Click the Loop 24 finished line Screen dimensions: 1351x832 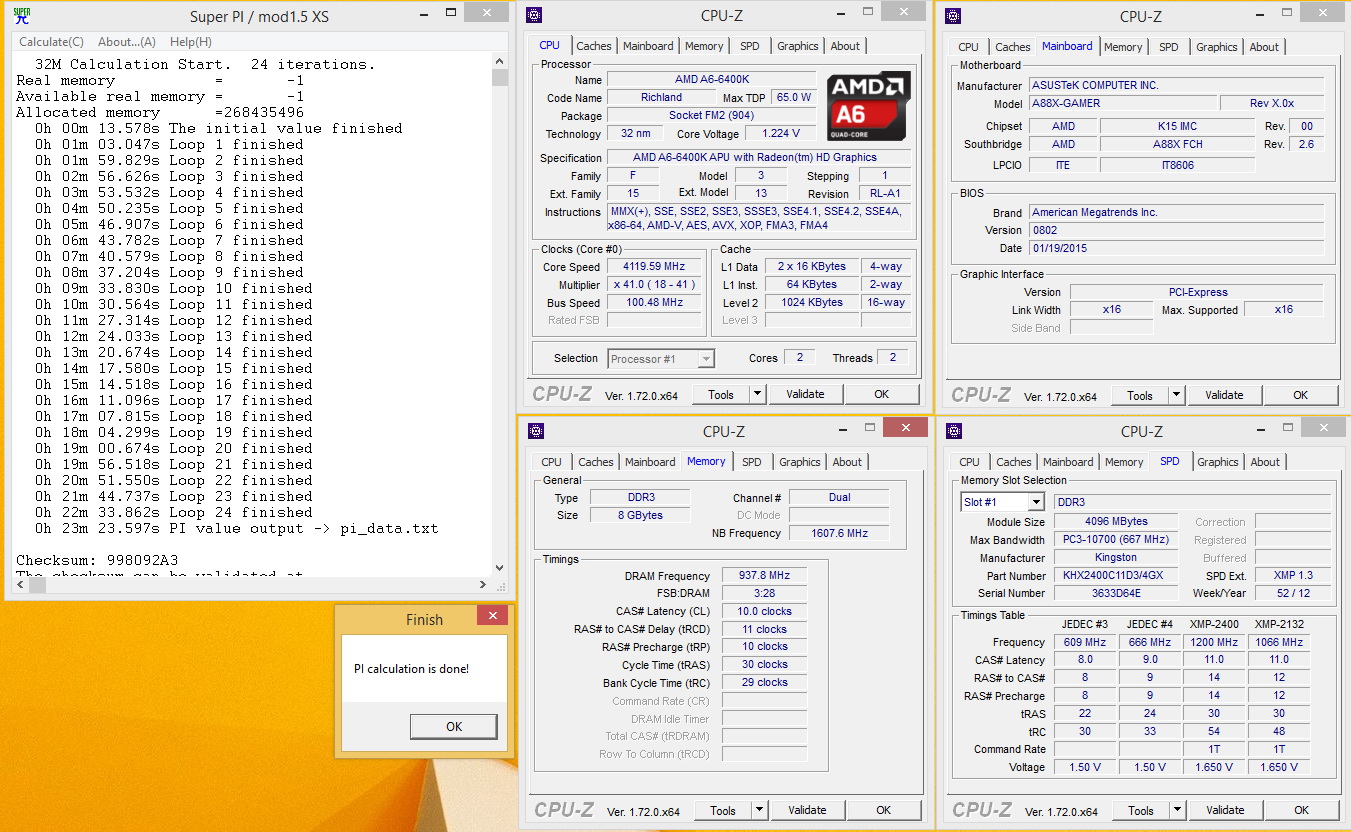[x=174, y=512]
